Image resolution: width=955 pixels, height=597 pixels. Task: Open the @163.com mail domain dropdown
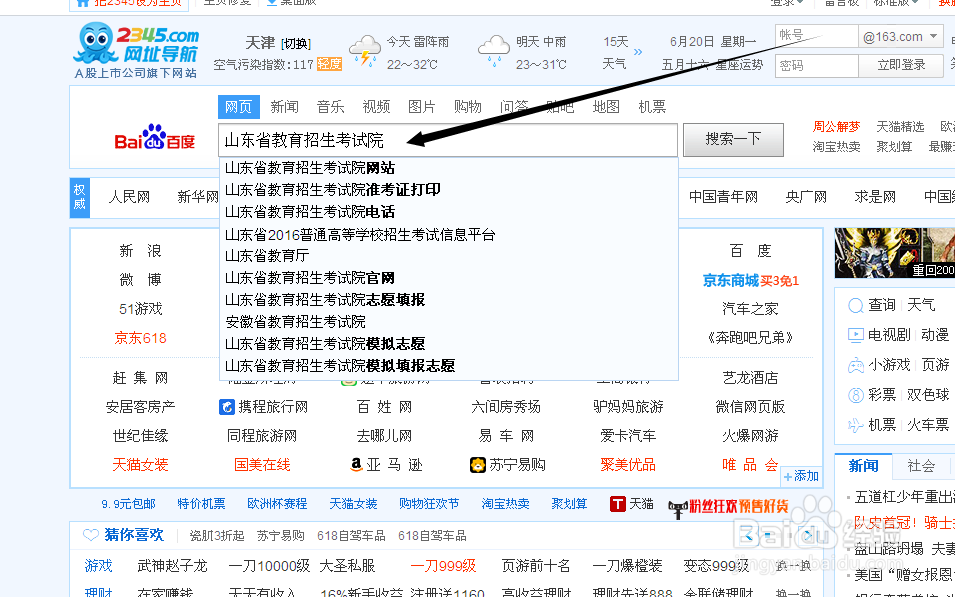tap(900, 37)
